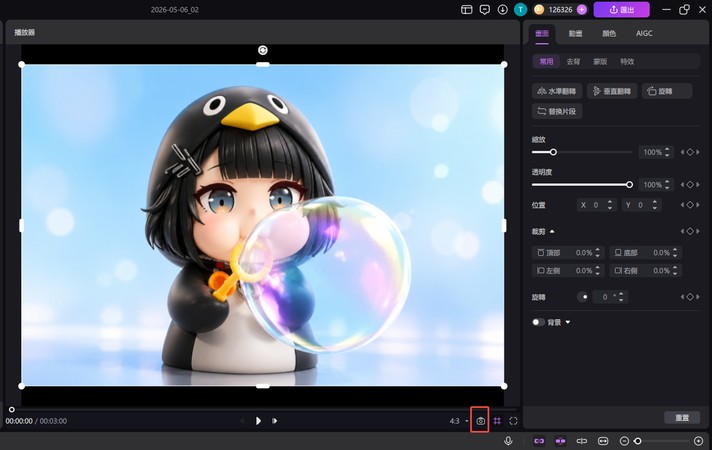Select the 常用 sub-tab
Viewport: 712px width, 450px height.
(x=546, y=61)
